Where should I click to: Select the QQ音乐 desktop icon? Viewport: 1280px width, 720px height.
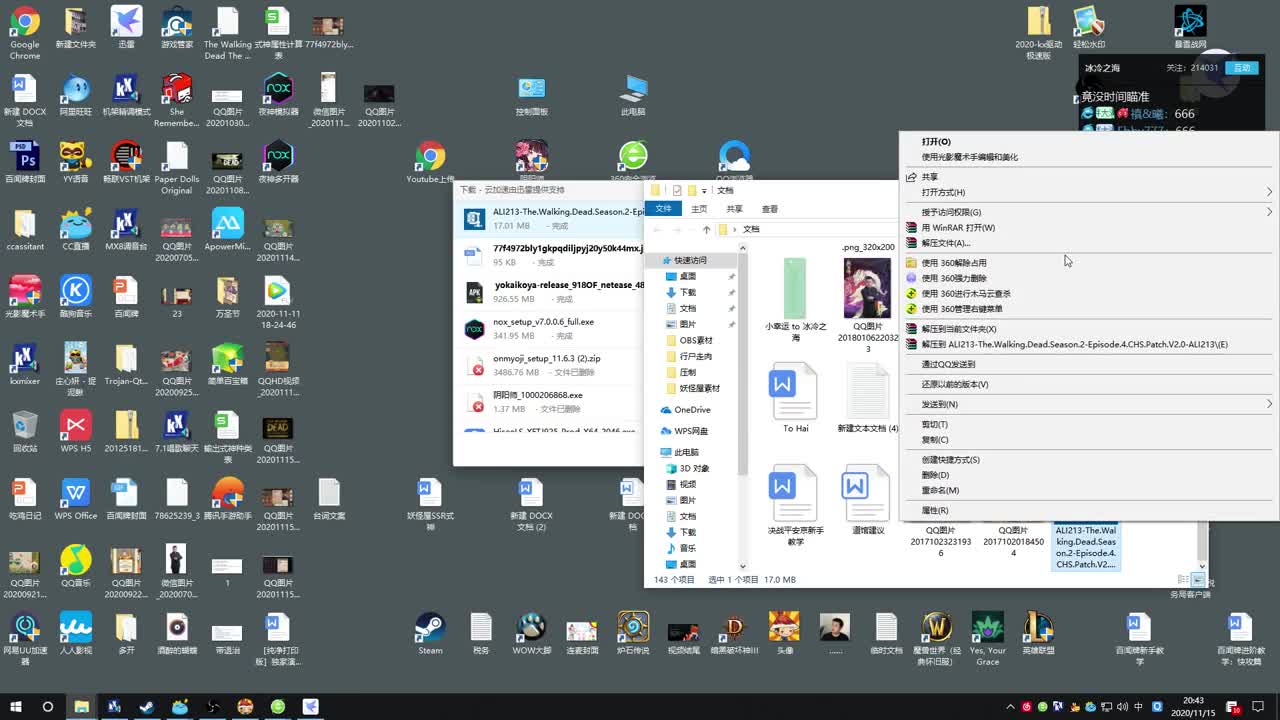(76, 566)
